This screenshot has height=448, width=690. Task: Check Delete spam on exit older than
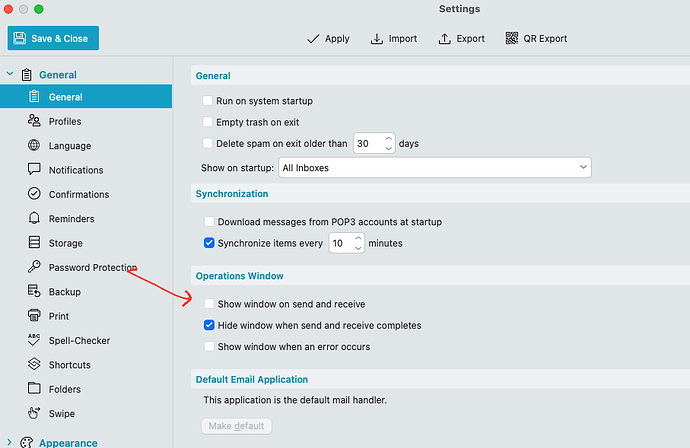point(207,143)
